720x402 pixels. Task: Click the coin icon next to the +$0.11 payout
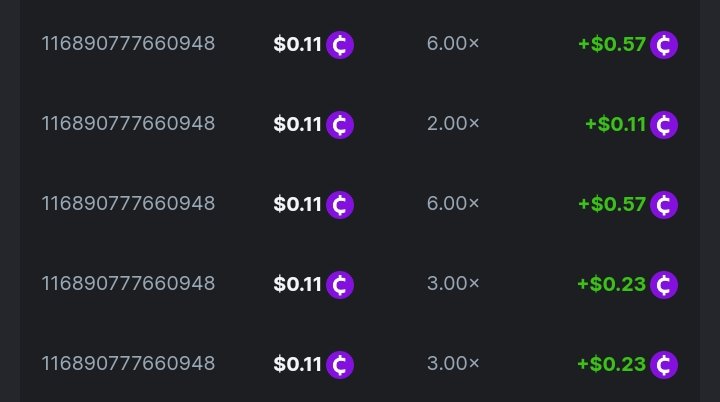pyautogui.click(x=664, y=125)
